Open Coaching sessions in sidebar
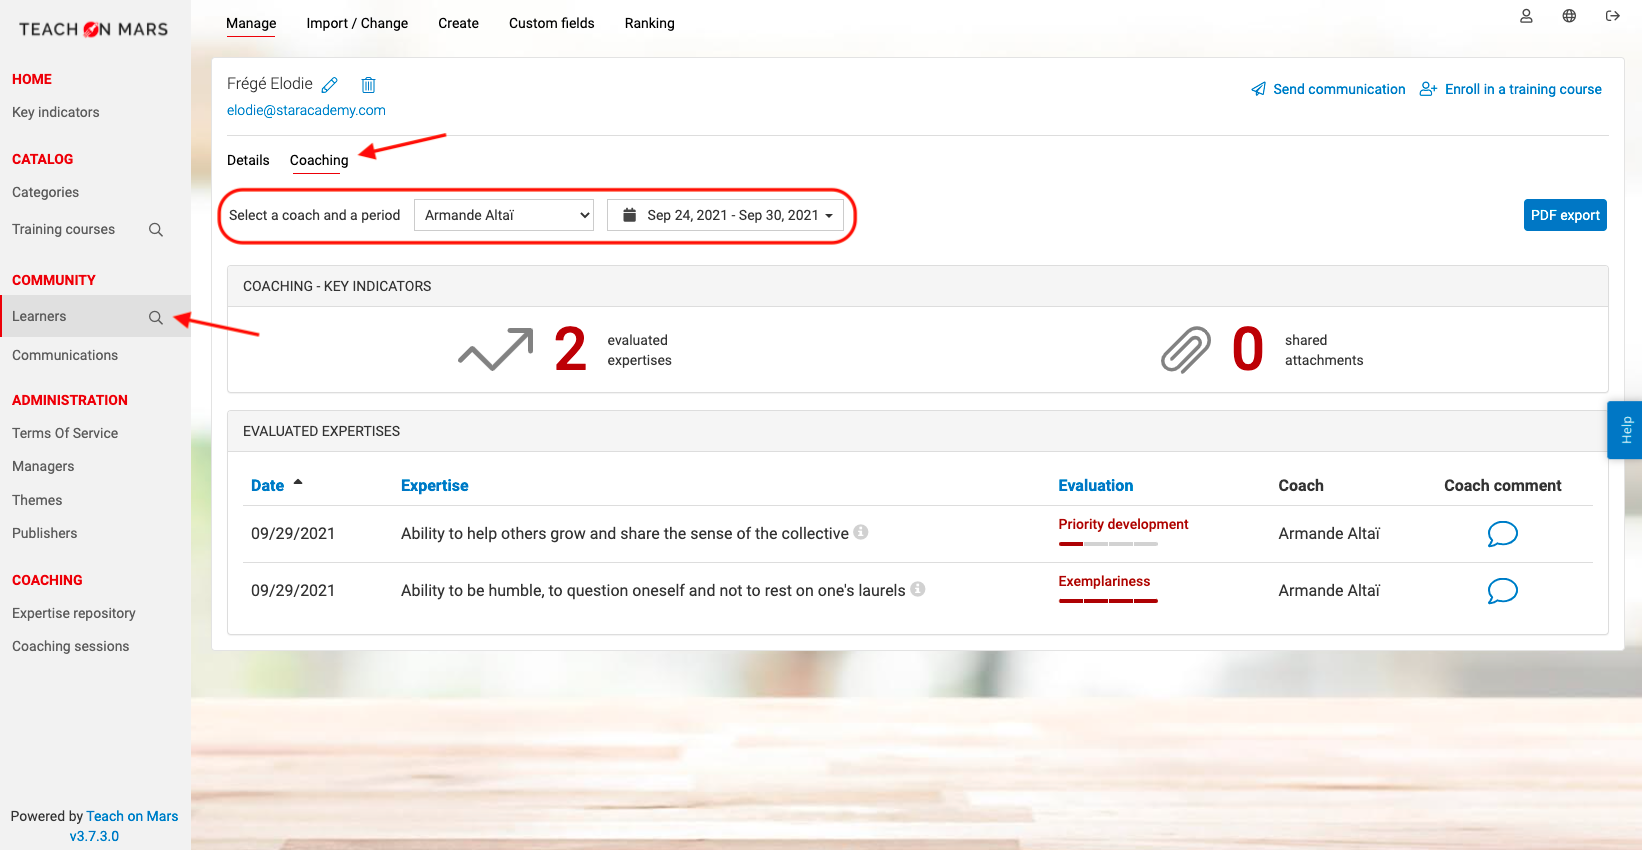The width and height of the screenshot is (1642, 850). 71,646
